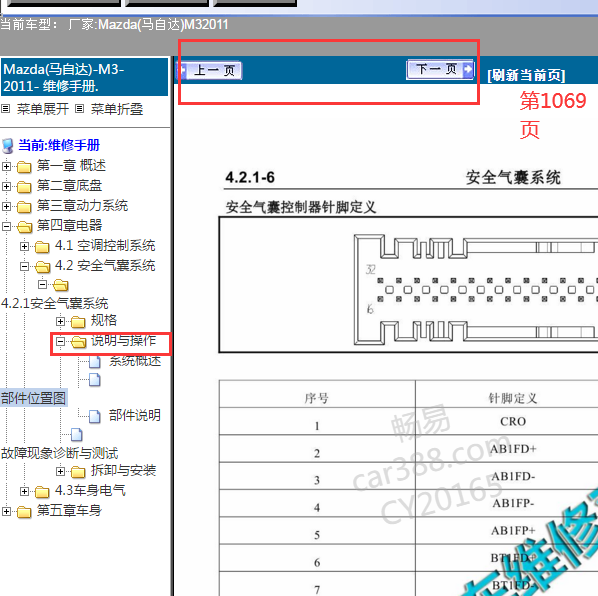Image resolution: width=598 pixels, height=596 pixels.
Task: Select 规格 tree item
Action: click(x=104, y=320)
